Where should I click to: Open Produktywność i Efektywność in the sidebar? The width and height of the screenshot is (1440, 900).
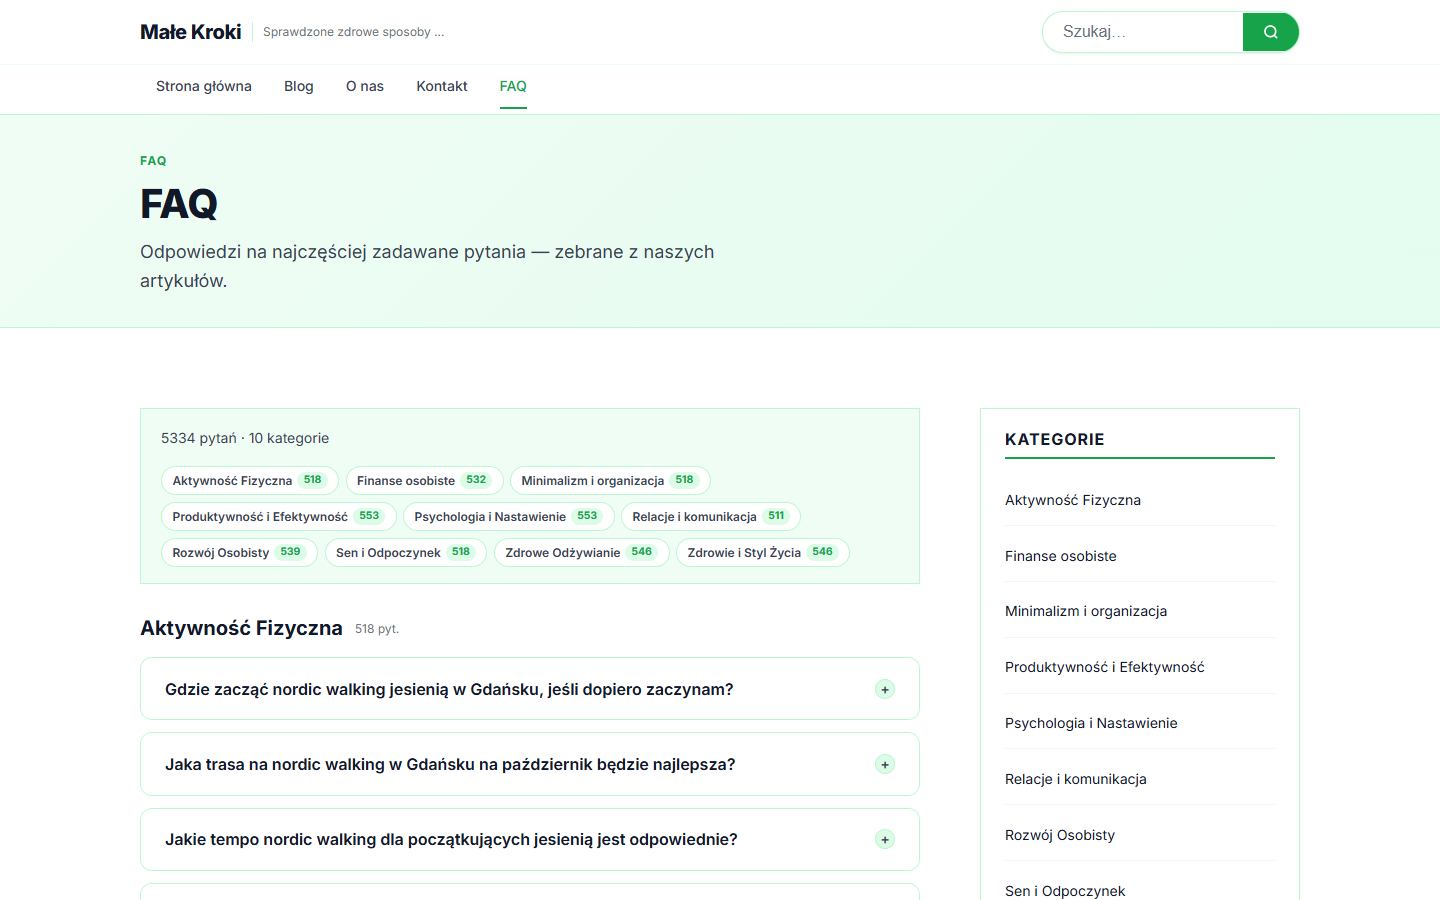[x=1105, y=667]
